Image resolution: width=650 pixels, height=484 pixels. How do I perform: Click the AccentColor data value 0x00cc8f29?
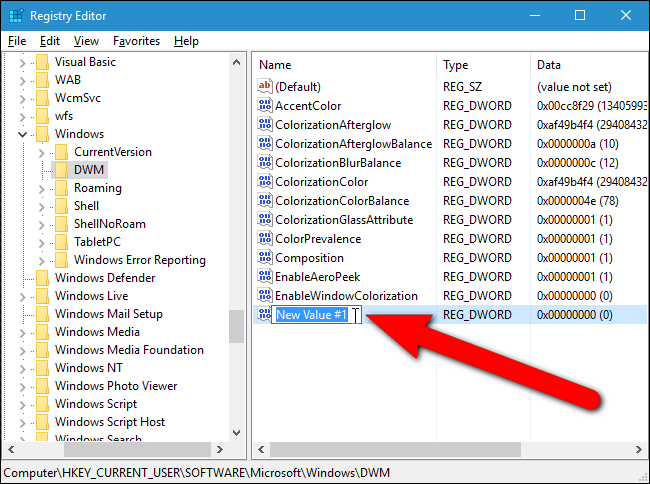click(x=592, y=106)
